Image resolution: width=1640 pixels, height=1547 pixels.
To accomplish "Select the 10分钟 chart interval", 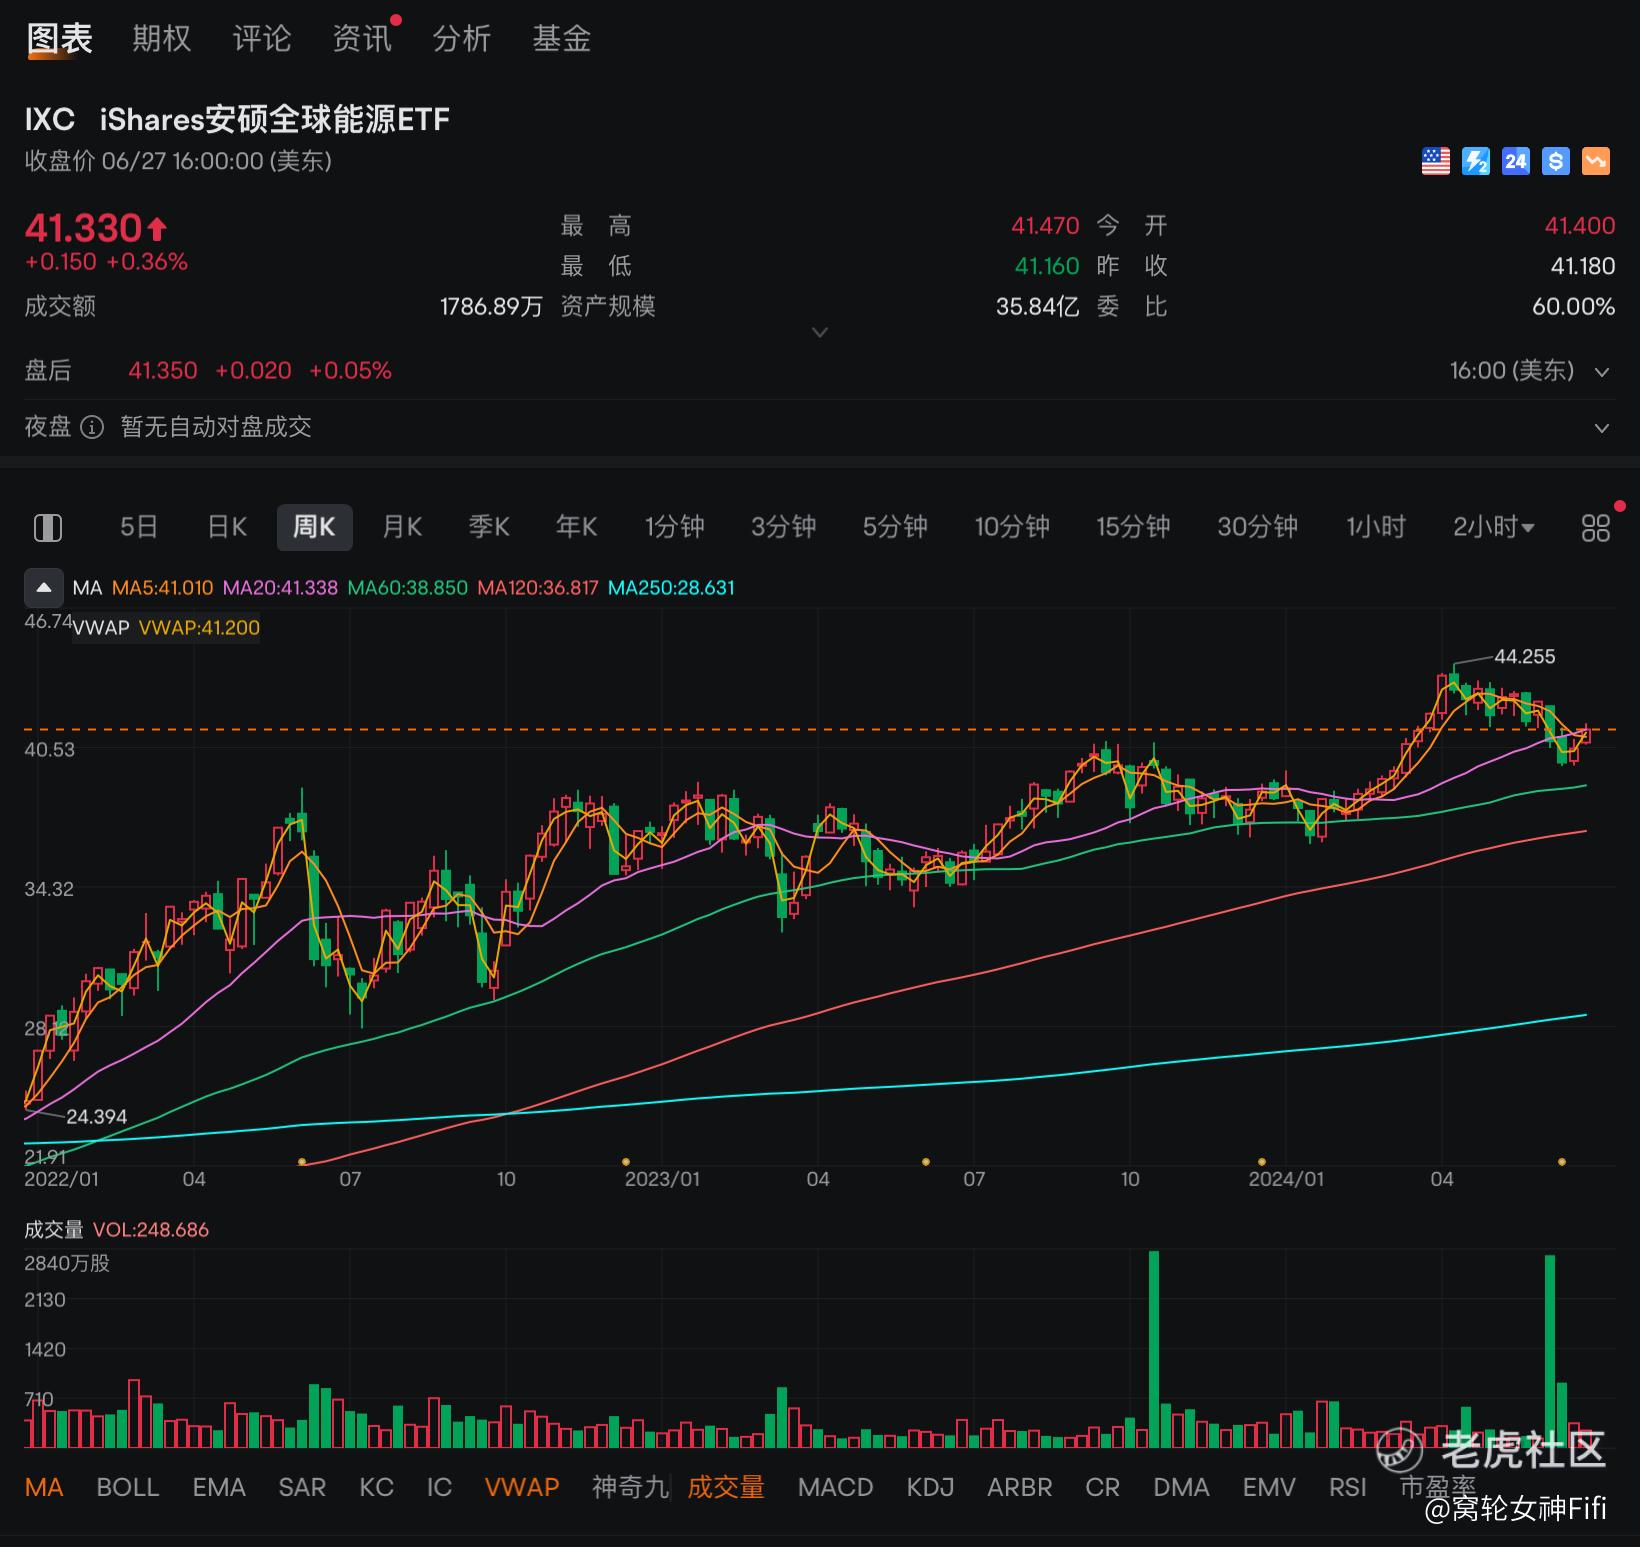I will click(1012, 527).
